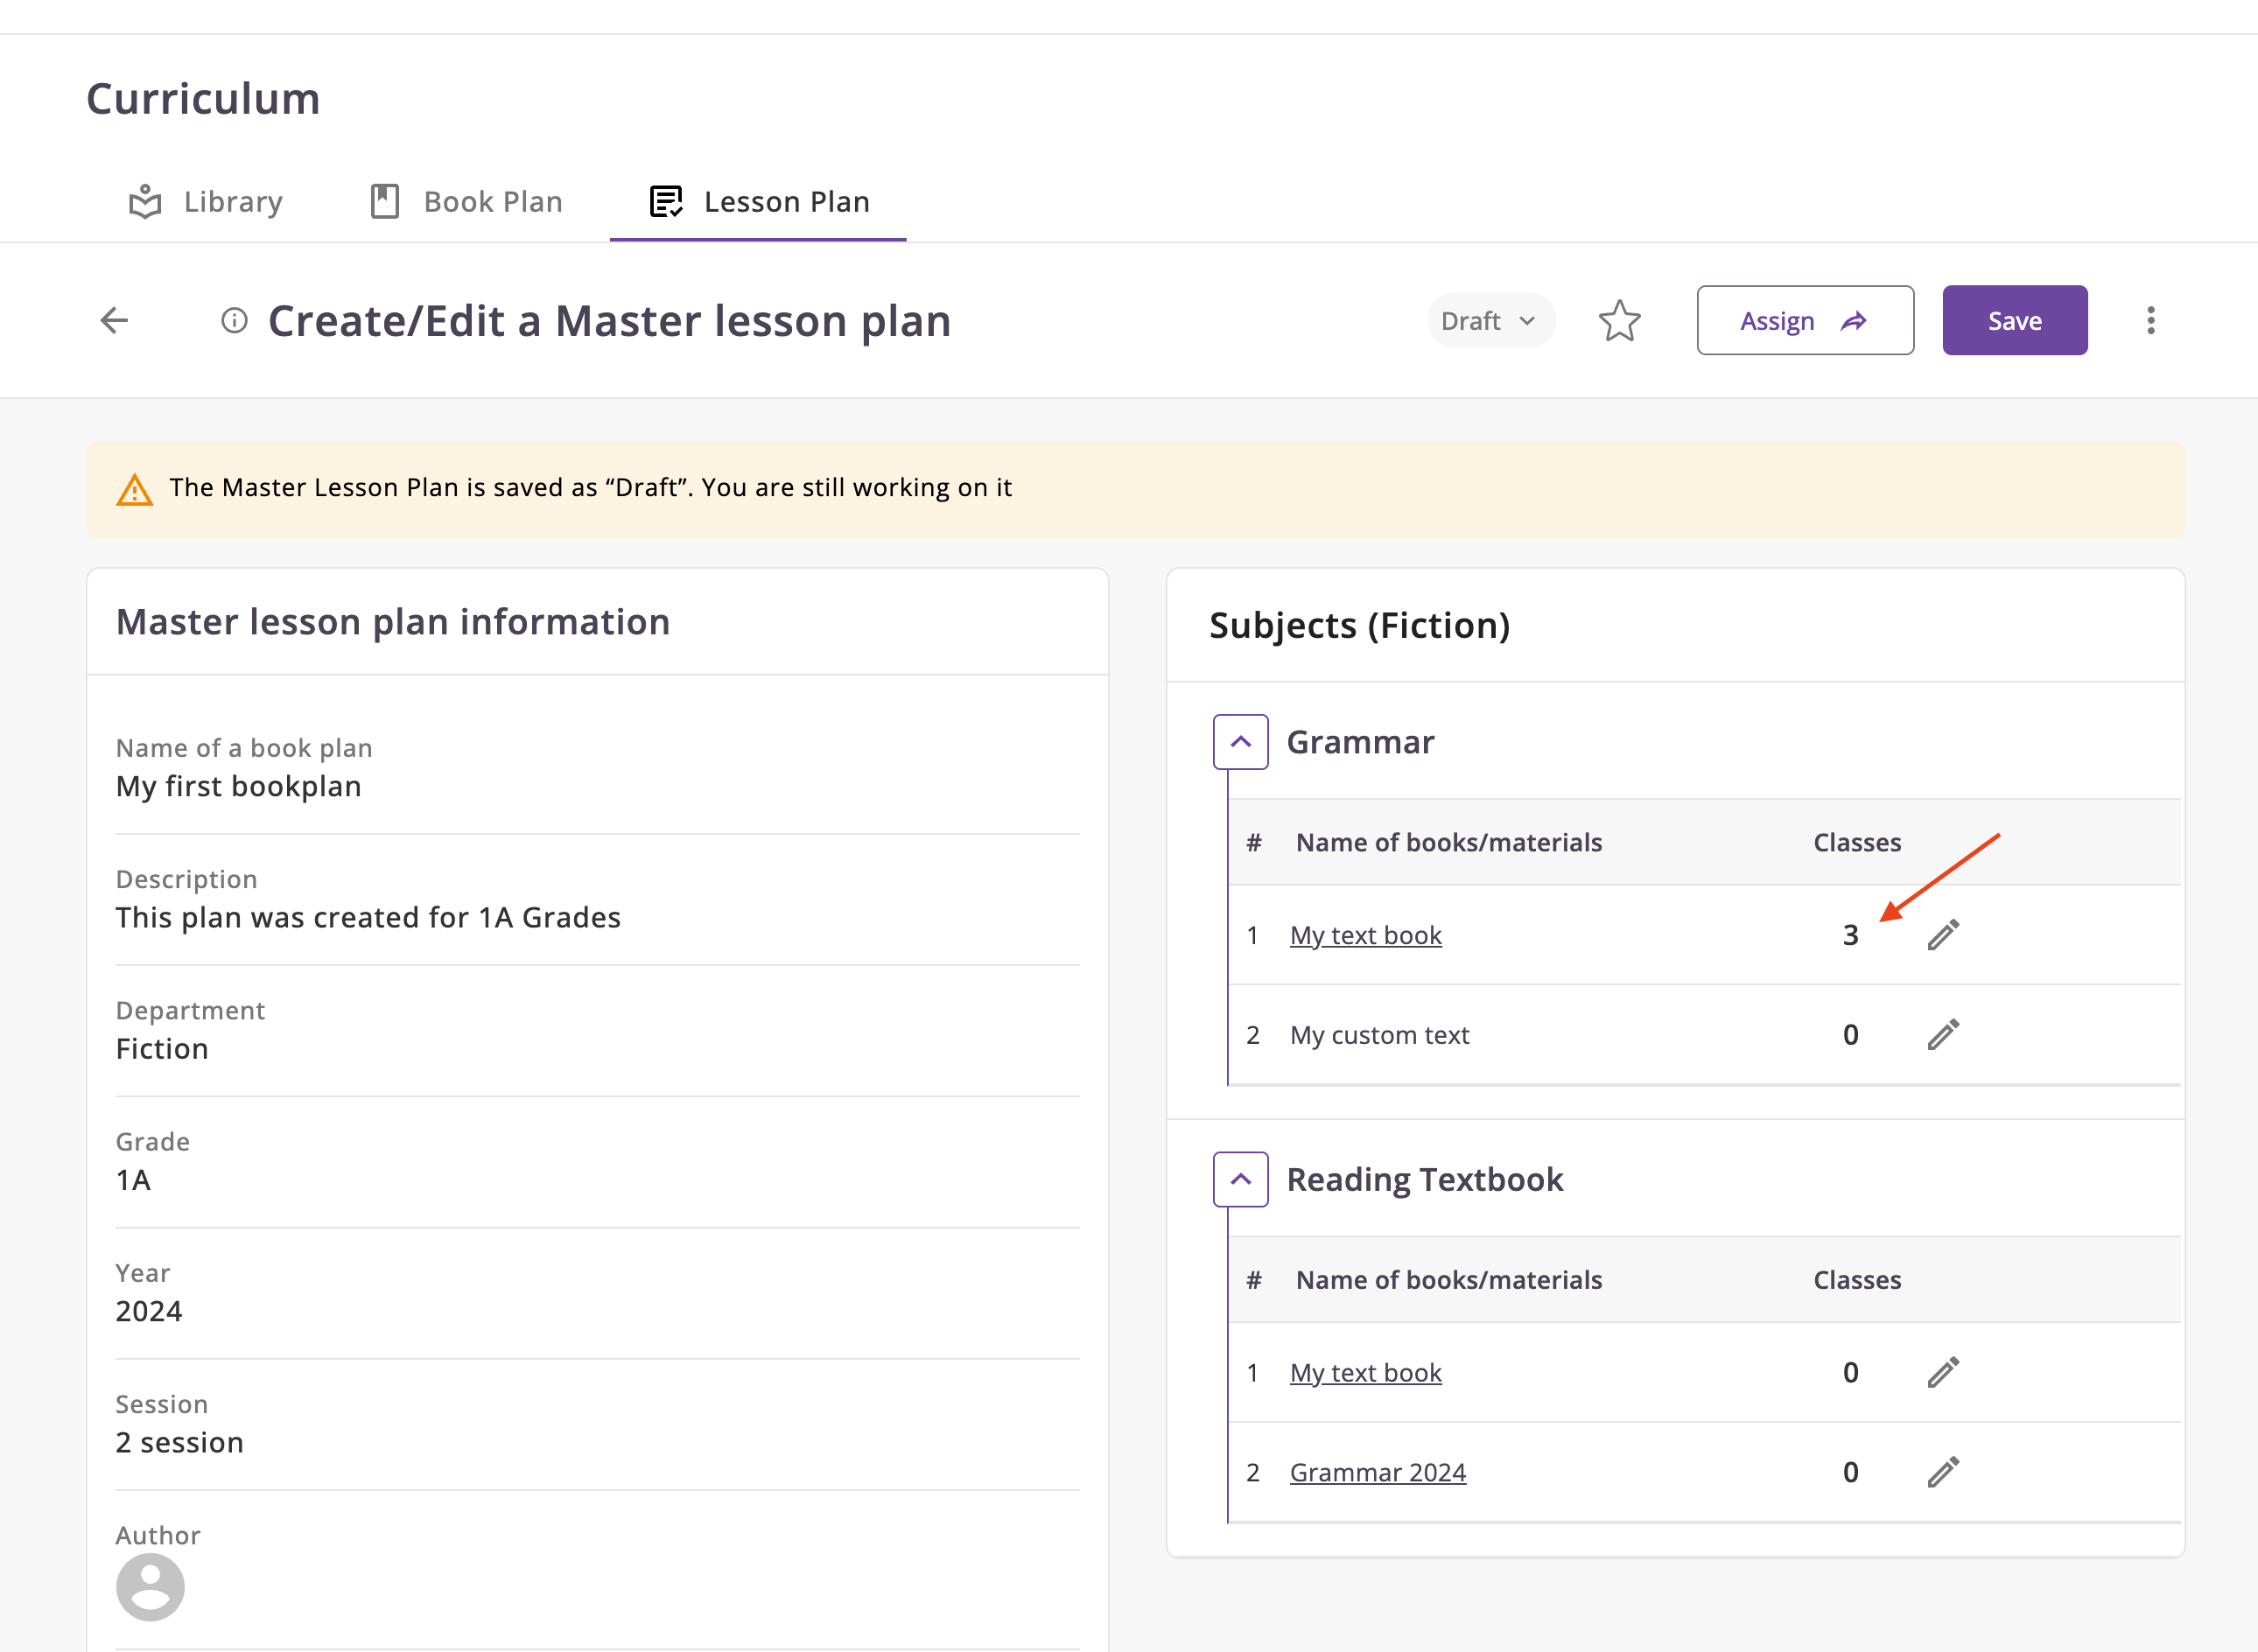
Task: Open the three-dot more options menu
Action: click(2150, 321)
